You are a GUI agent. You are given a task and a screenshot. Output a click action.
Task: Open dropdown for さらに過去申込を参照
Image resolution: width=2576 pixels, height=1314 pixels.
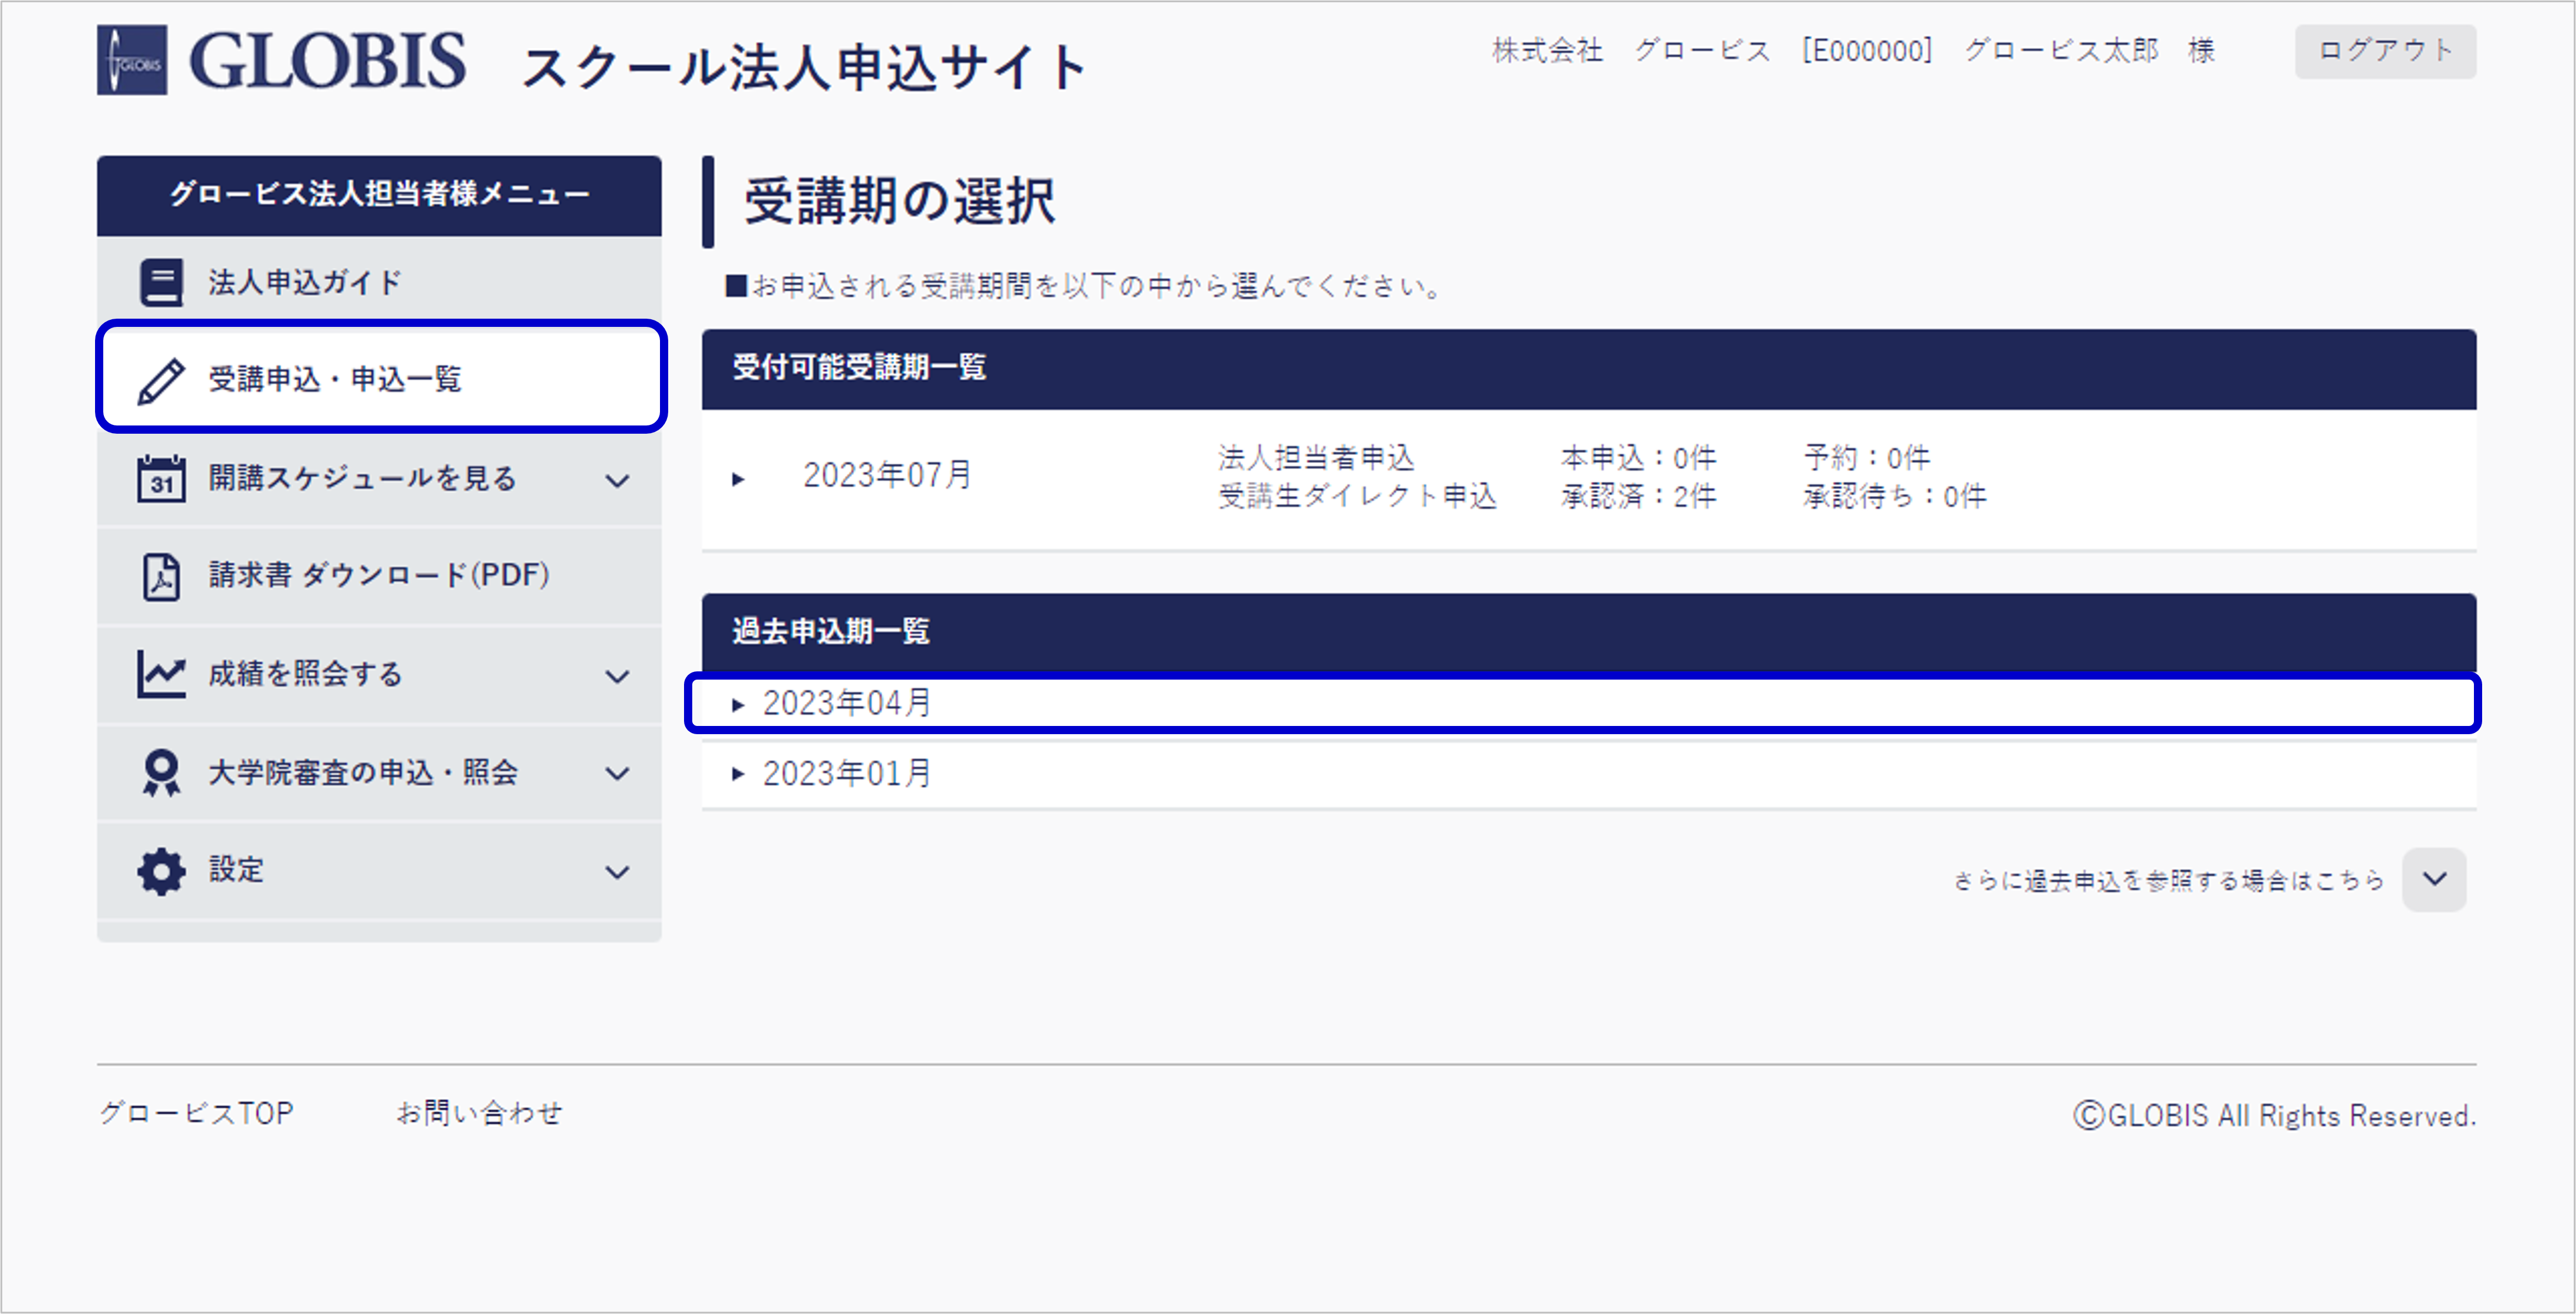(x=2434, y=879)
